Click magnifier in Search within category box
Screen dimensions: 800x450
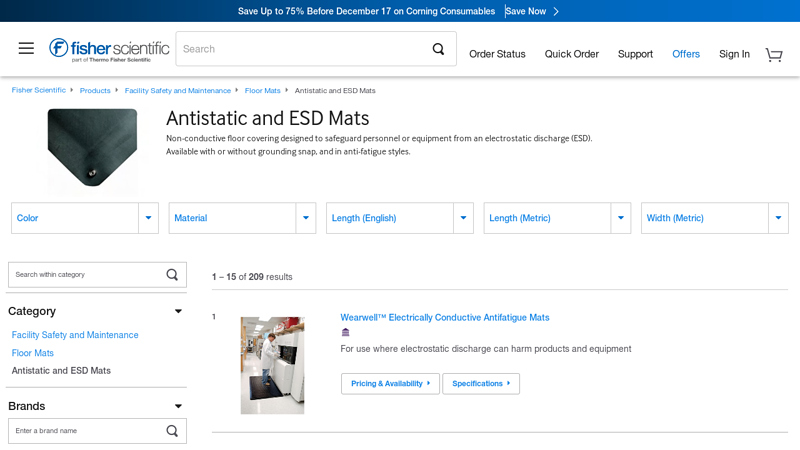click(x=172, y=275)
